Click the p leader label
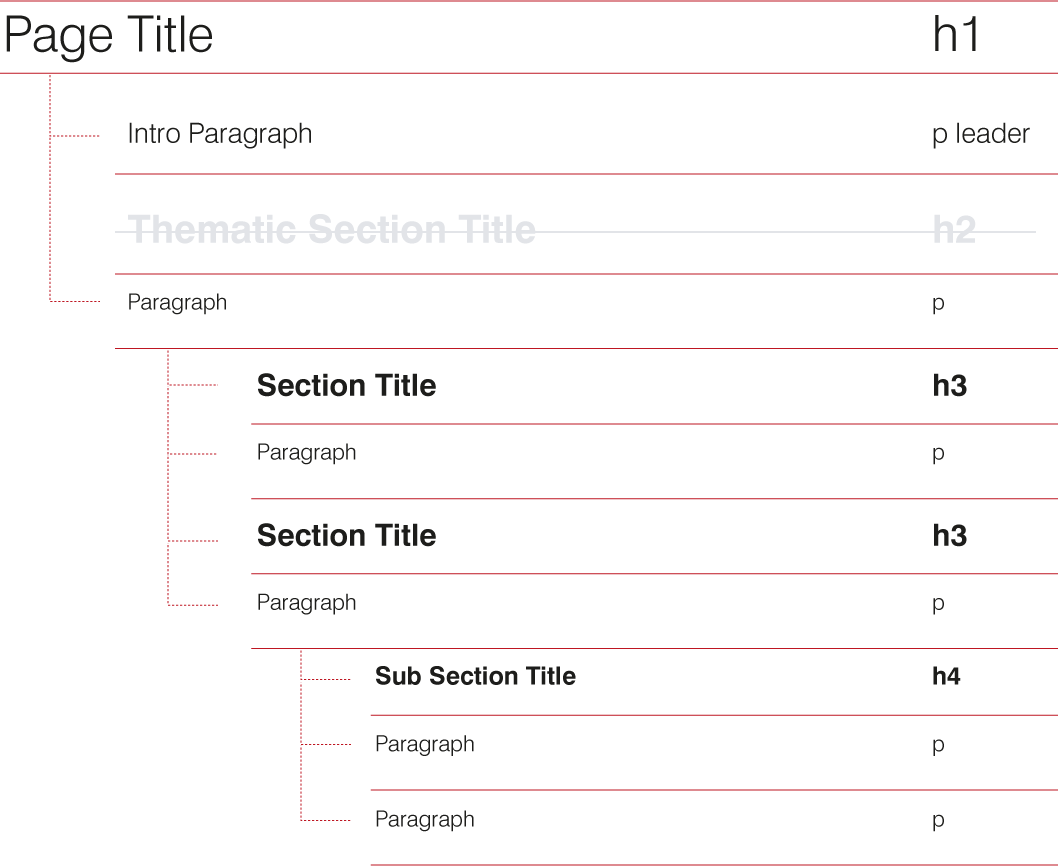Image resolution: width=1058 pixels, height=867 pixels. (980, 134)
